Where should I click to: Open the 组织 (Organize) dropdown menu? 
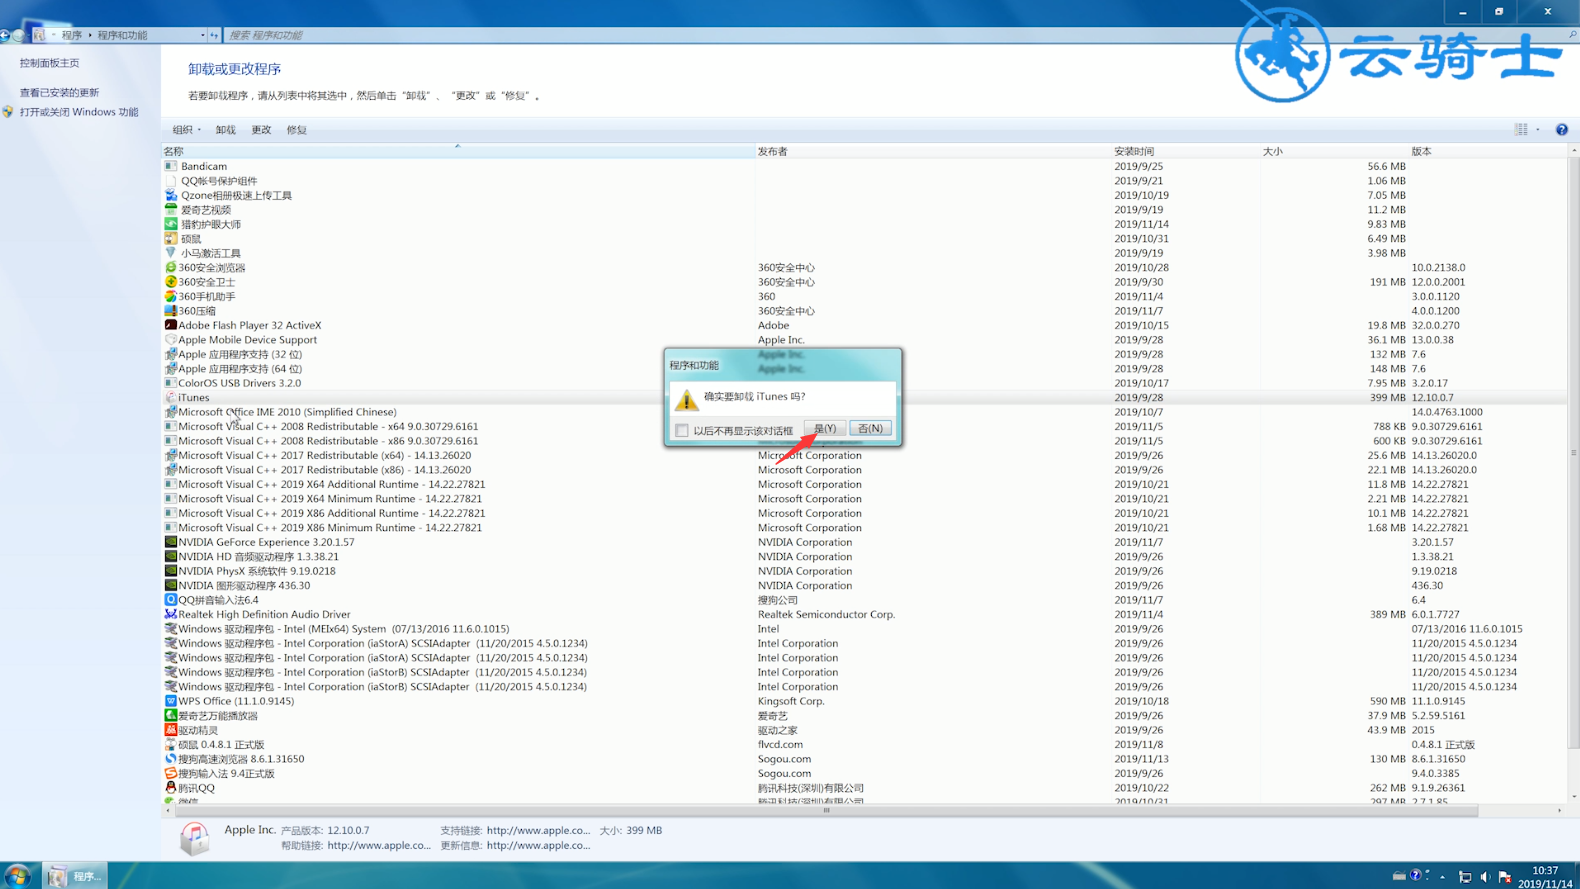tap(186, 130)
